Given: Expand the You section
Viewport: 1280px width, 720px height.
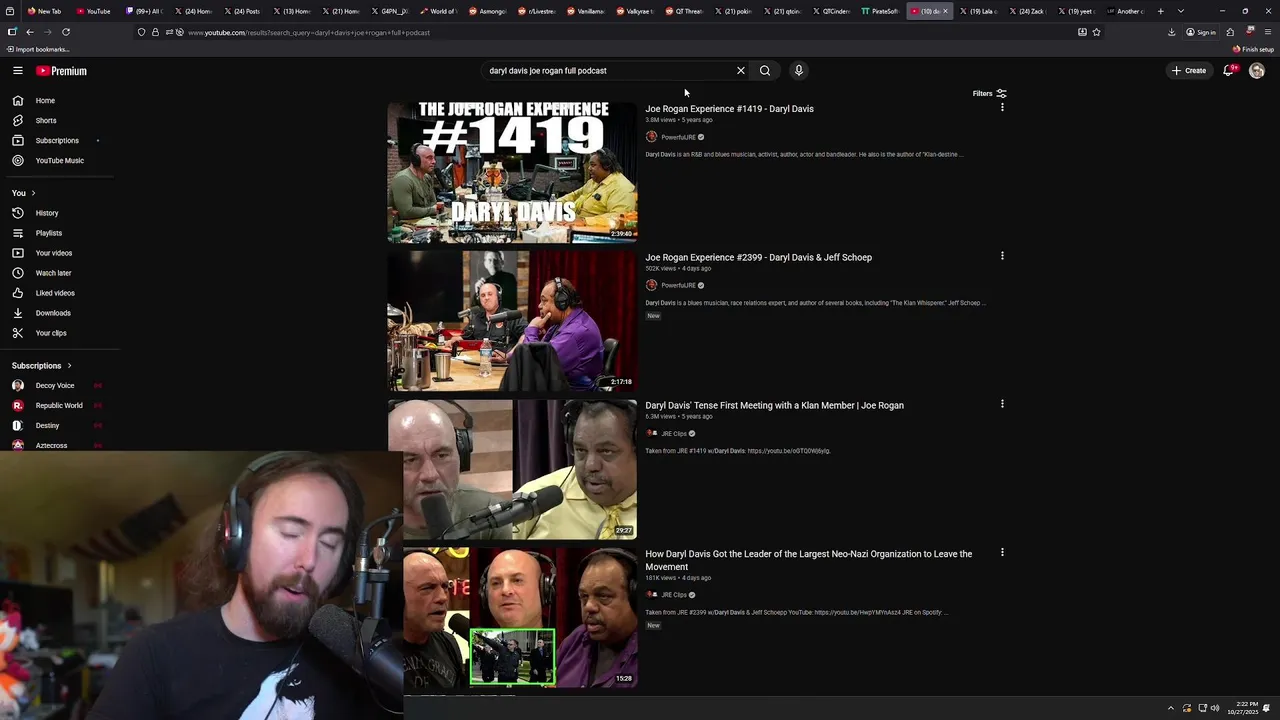Looking at the screenshot, I should (x=24, y=193).
